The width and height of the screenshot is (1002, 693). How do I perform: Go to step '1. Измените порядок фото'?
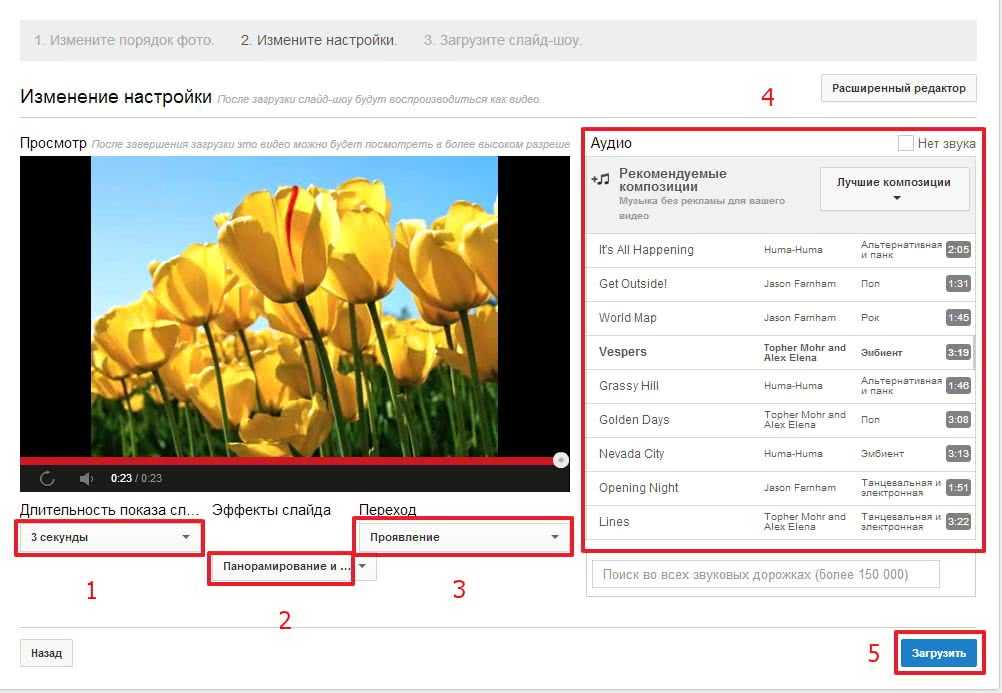point(124,41)
